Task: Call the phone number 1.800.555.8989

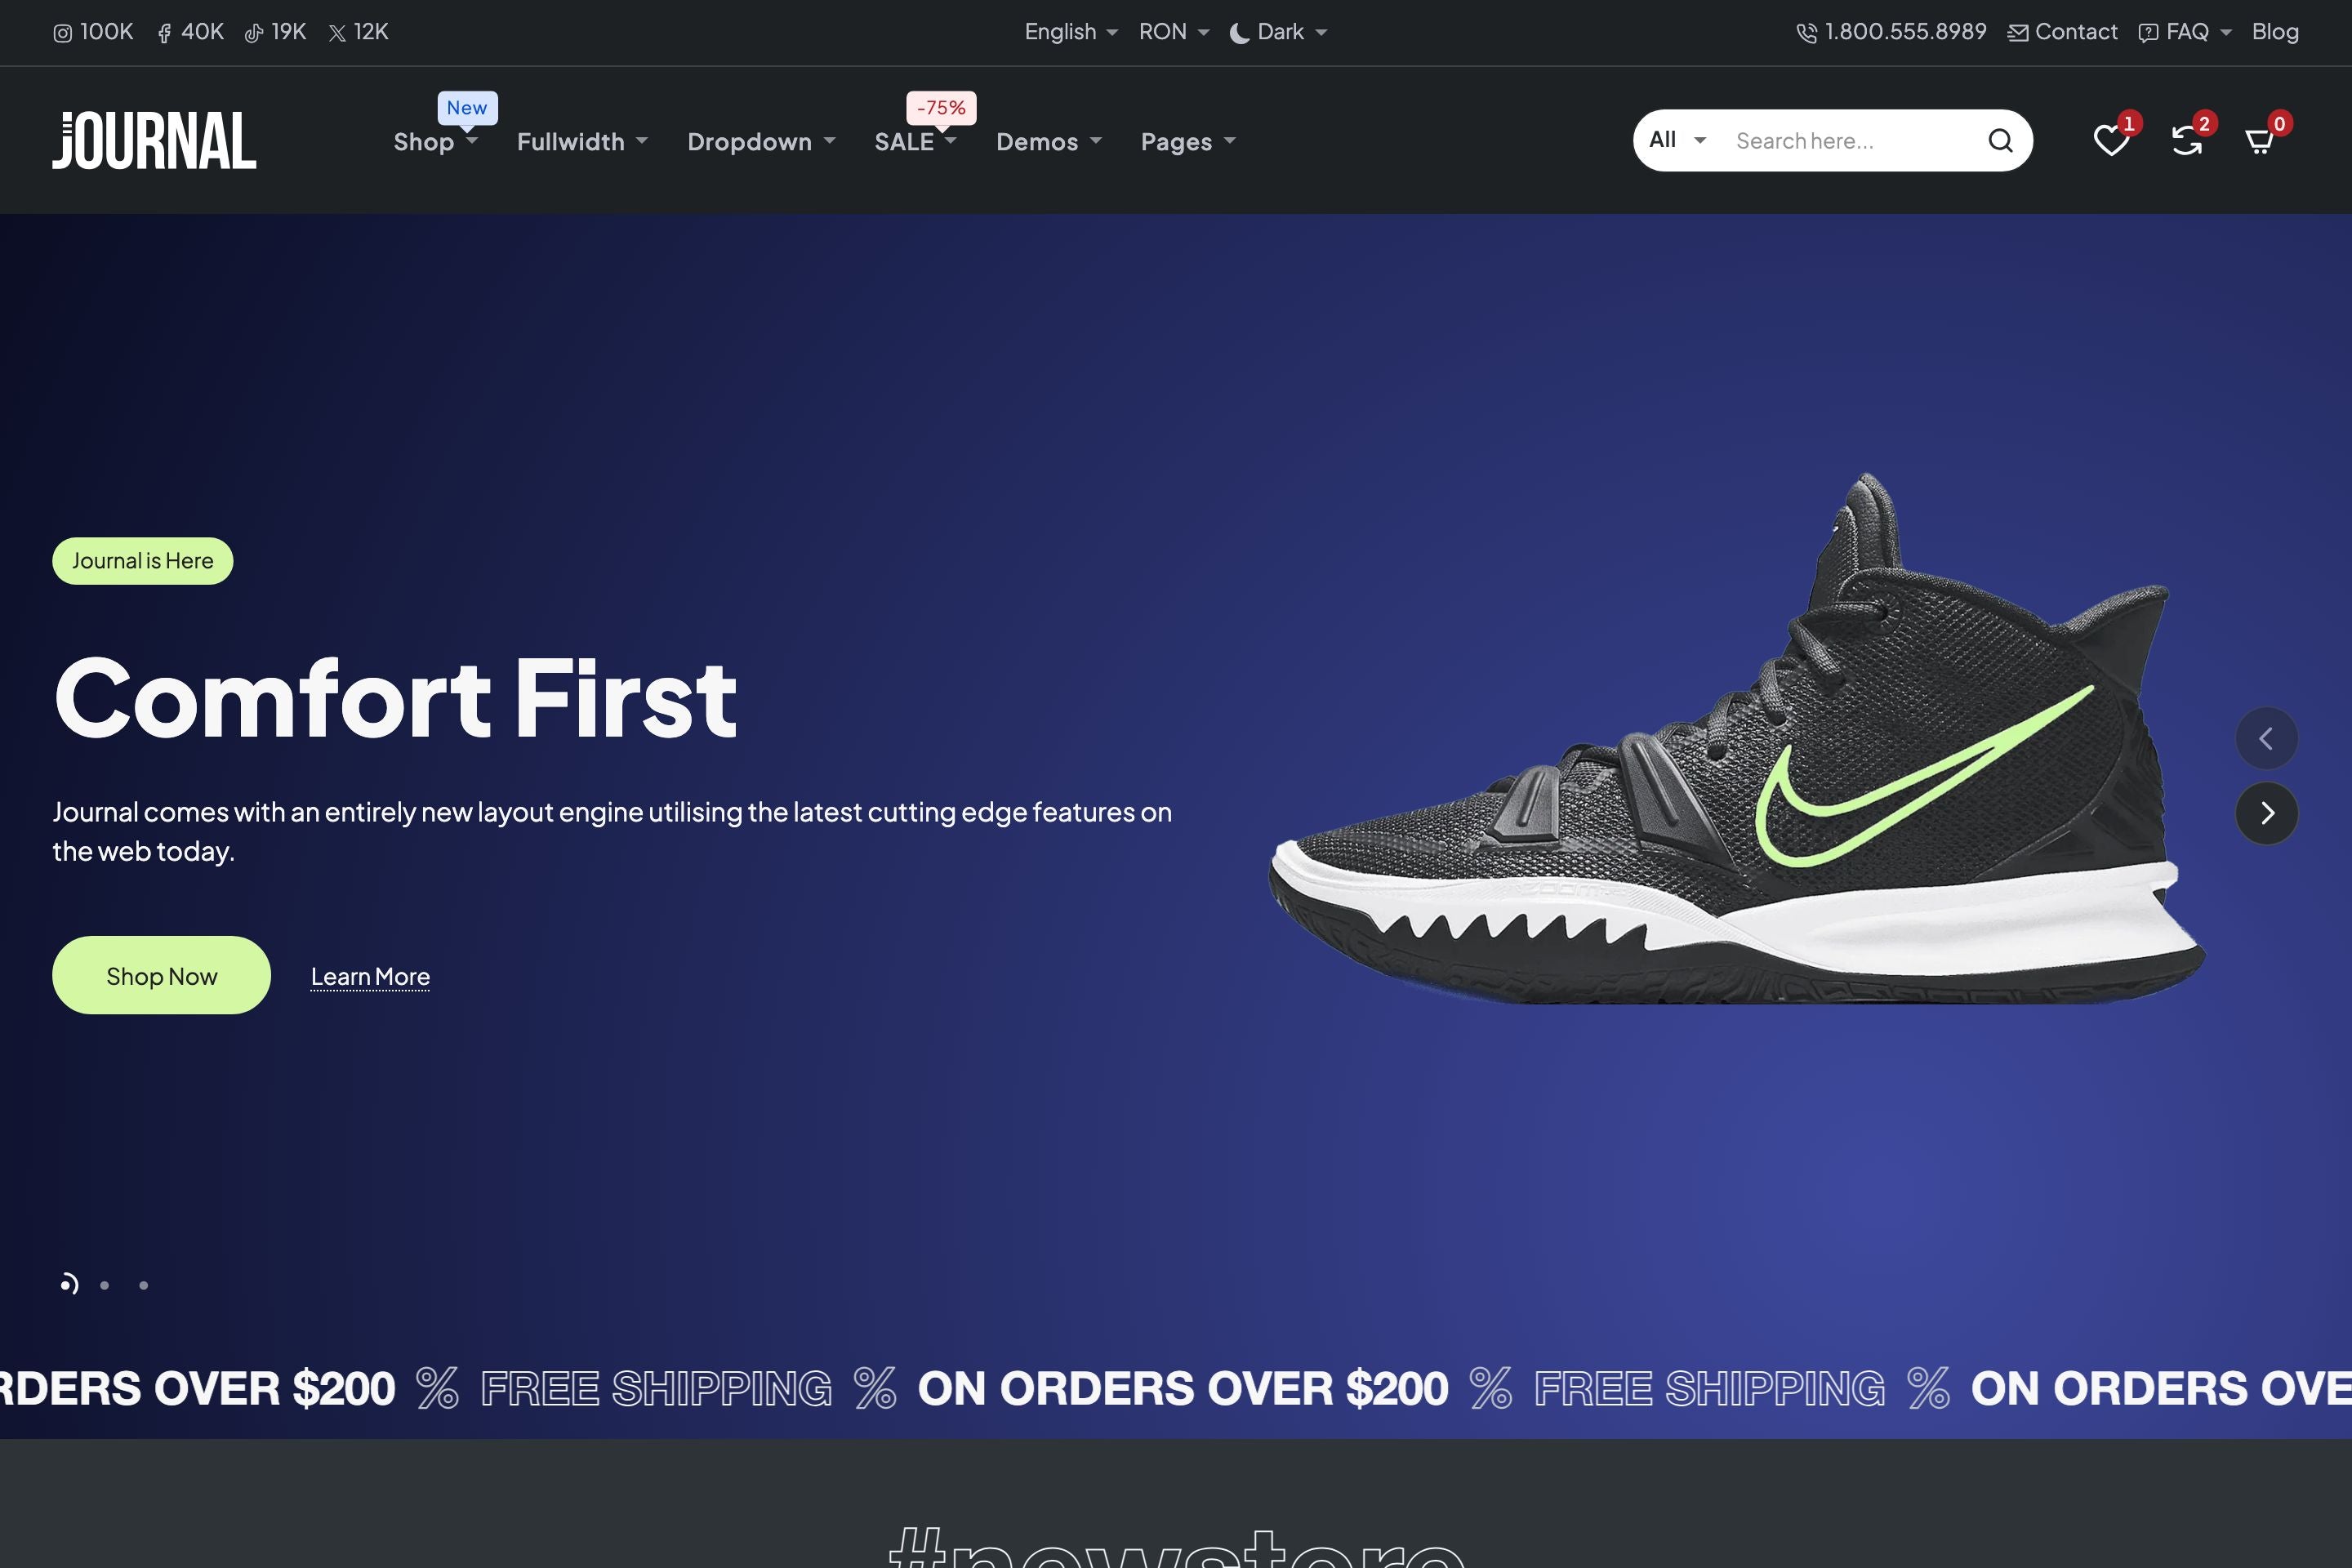Action: (1891, 32)
